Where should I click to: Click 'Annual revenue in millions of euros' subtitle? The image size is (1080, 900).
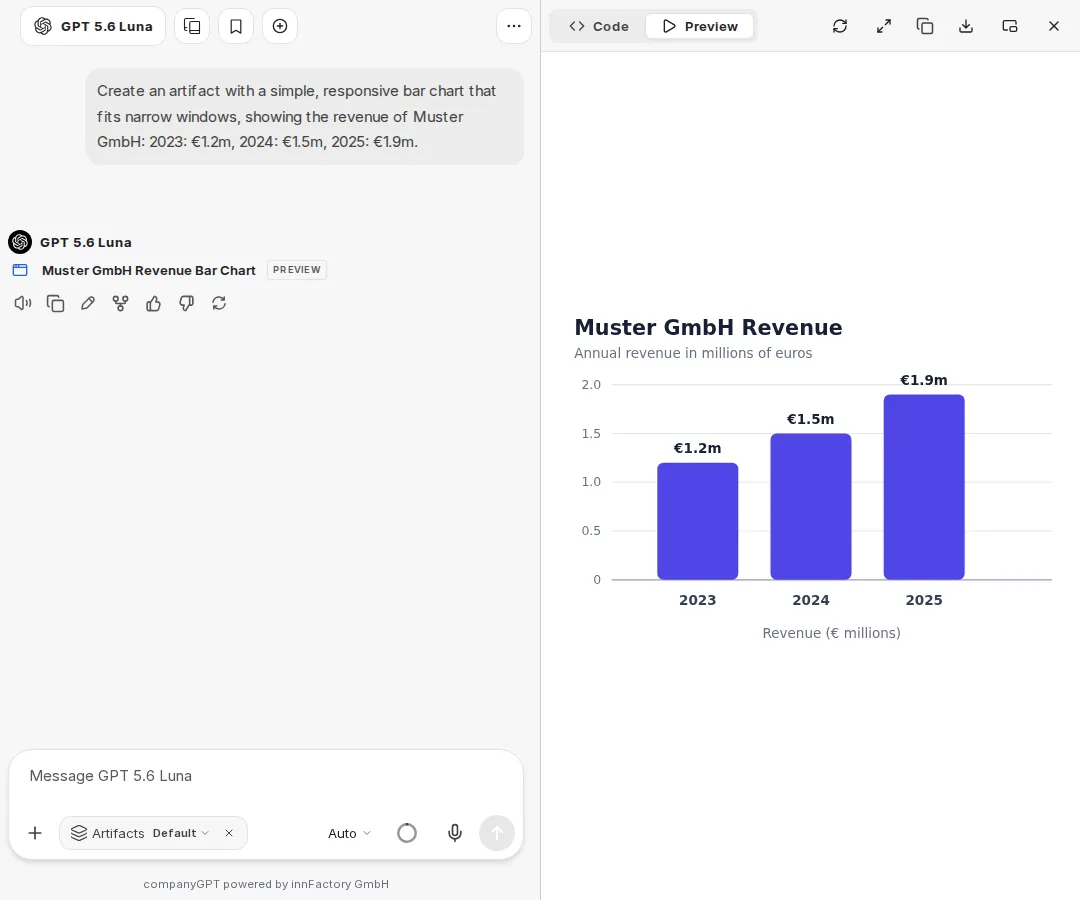tap(693, 353)
